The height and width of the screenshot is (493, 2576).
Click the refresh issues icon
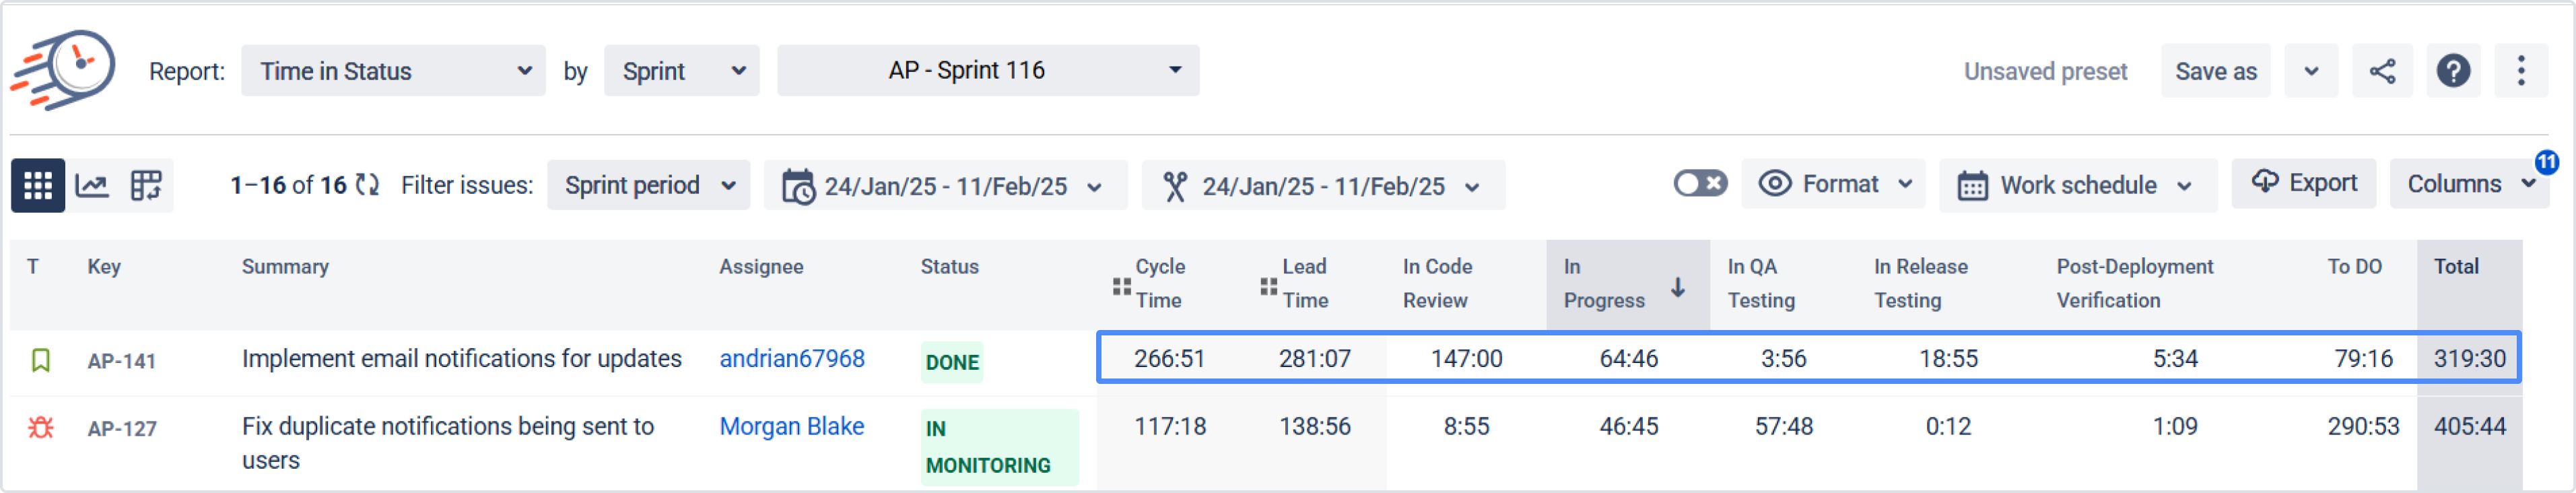pos(367,185)
